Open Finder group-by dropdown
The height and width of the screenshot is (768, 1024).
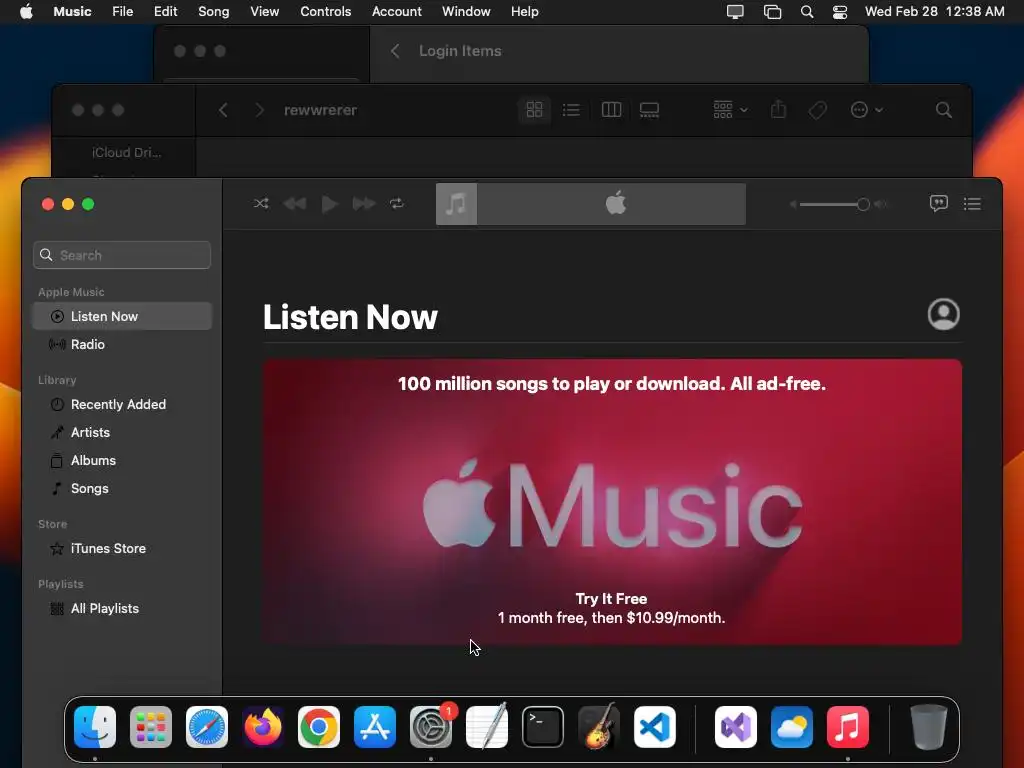(x=729, y=110)
